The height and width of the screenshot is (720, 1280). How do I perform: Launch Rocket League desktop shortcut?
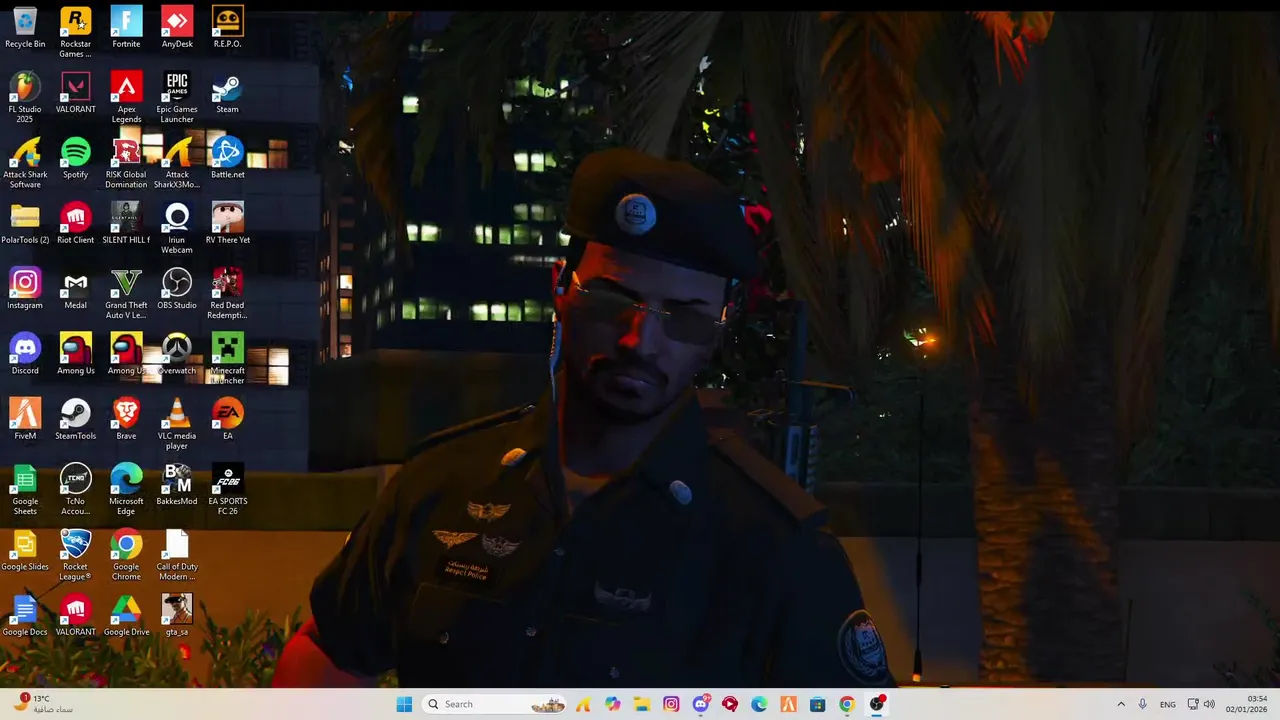(76, 555)
